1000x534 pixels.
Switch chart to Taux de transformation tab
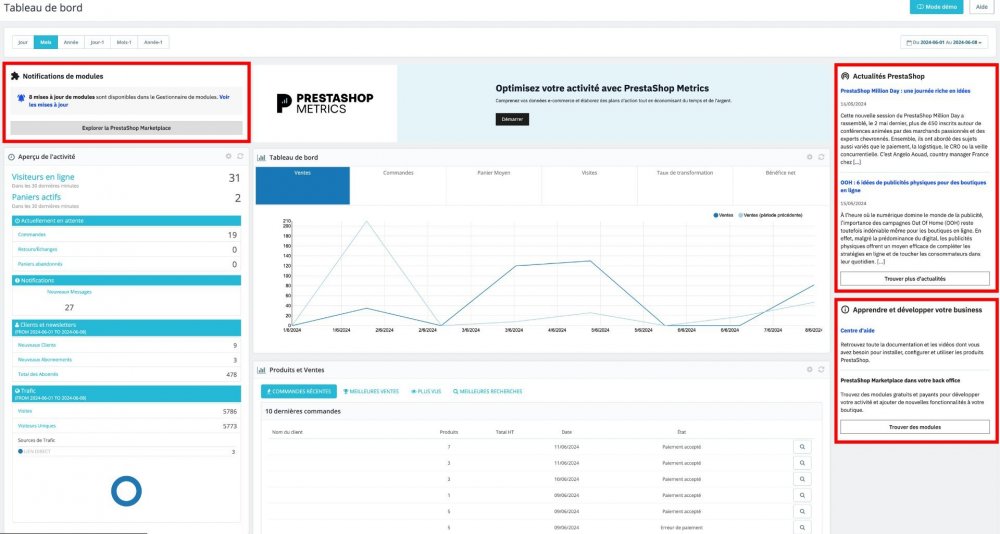pos(685,186)
